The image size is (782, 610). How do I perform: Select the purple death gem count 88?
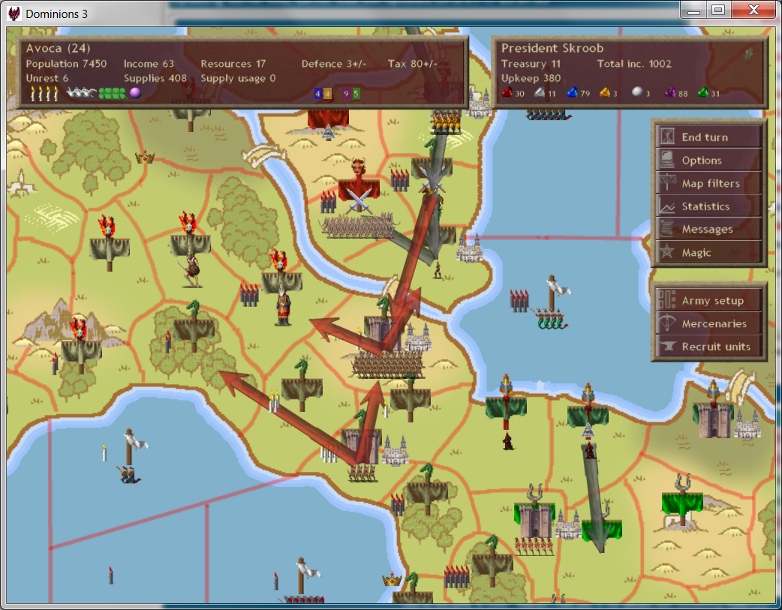pyautogui.click(x=676, y=93)
